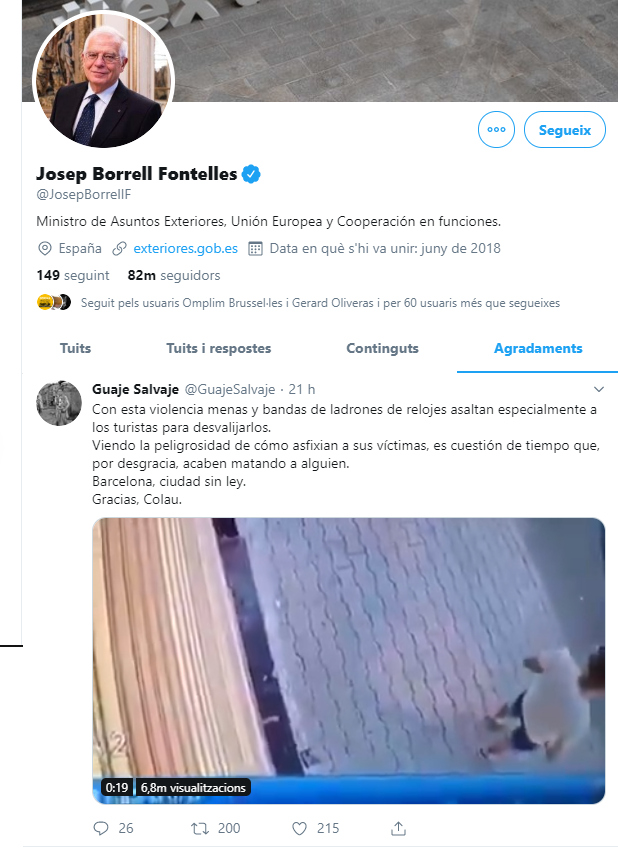Open Guaje Salvaje's avatar
The height and width of the screenshot is (852, 618).
pyautogui.click(x=59, y=403)
